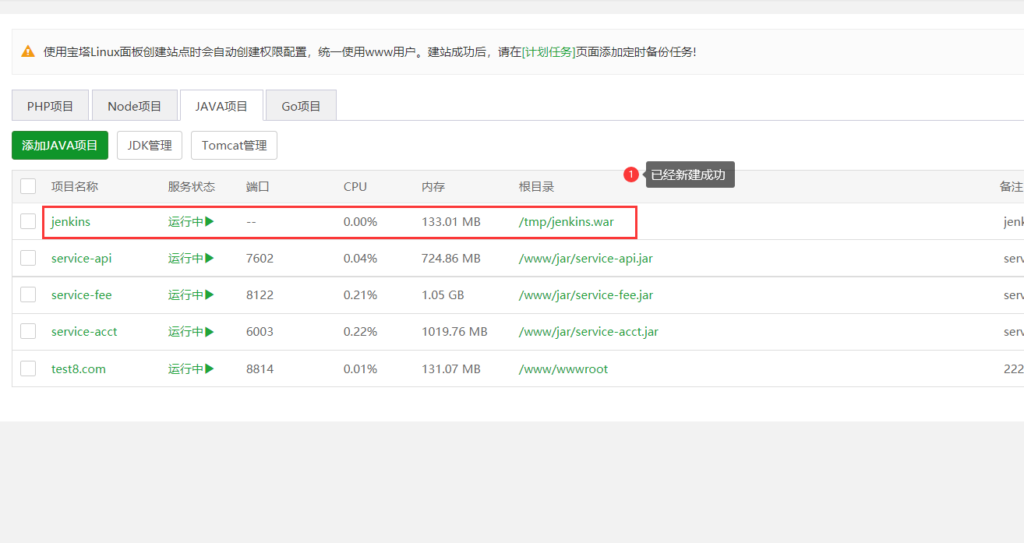Click memory value 1019.76 MB
This screenshot has width=1024, height=543.
pyautogui.click(x=455, y=331)
